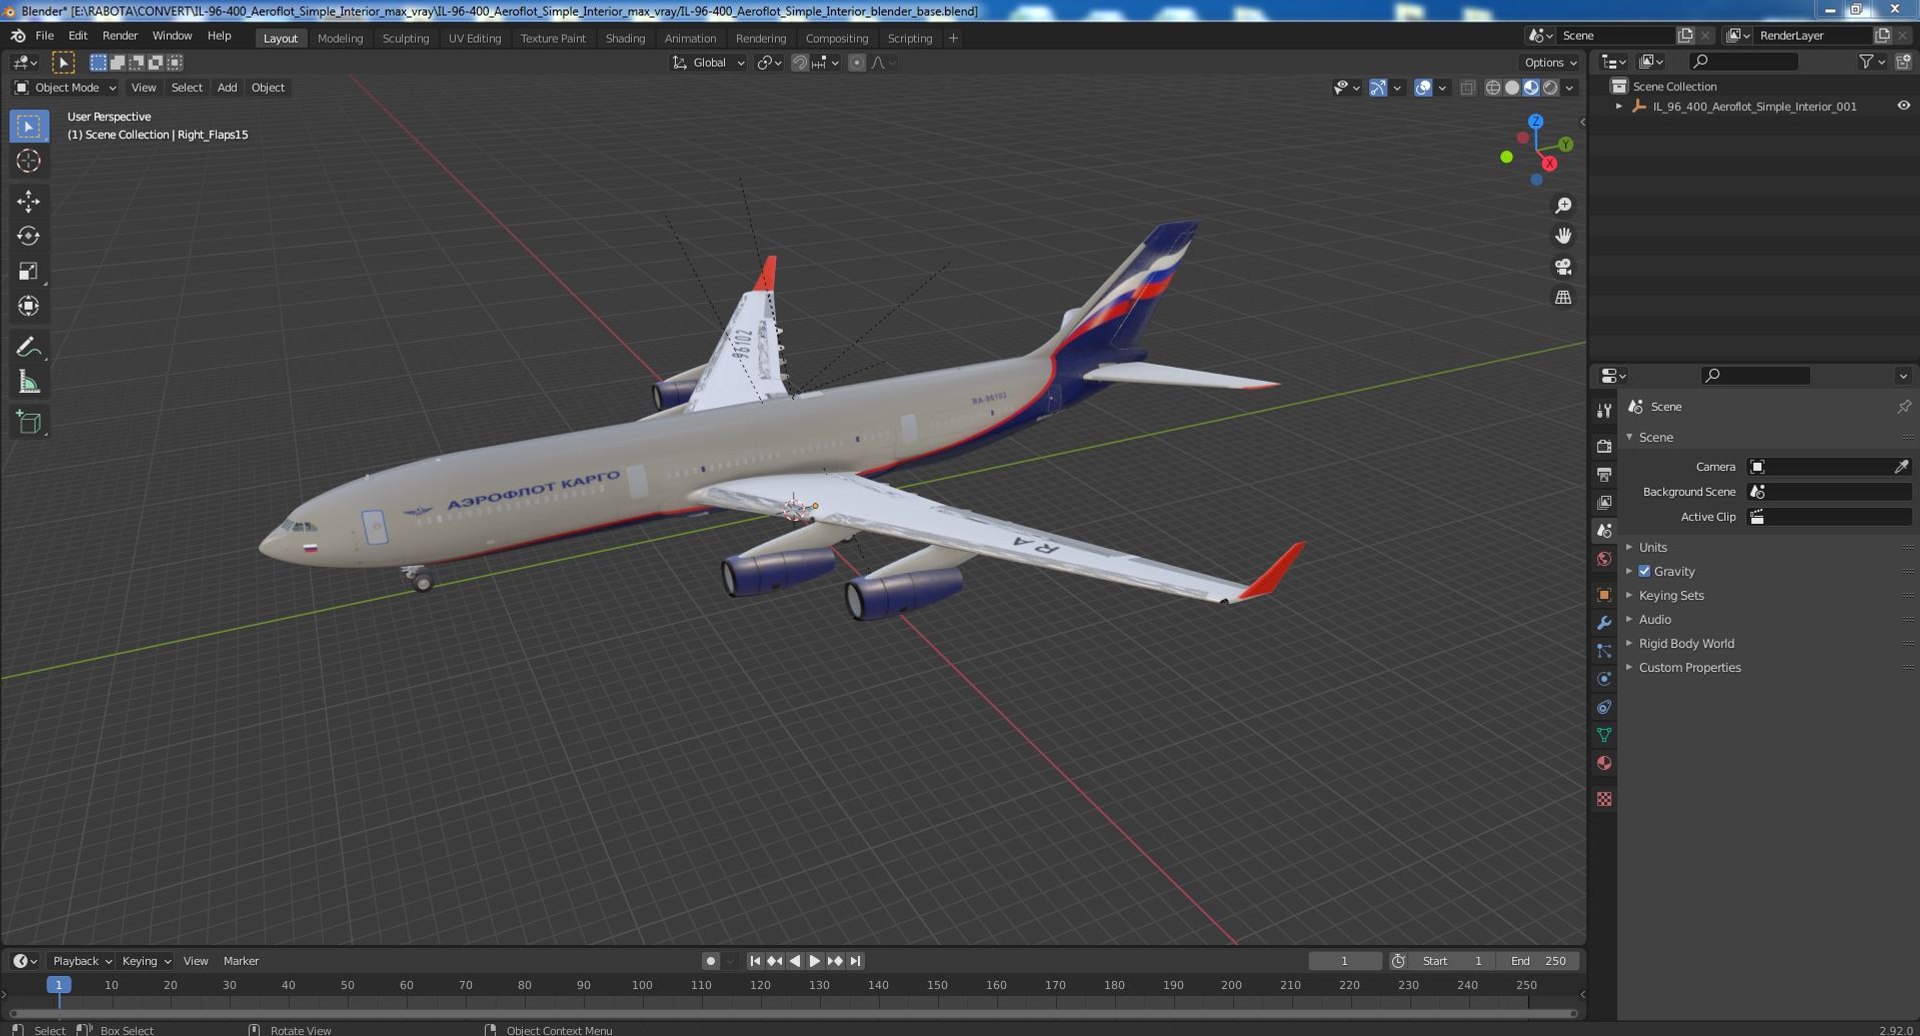
Task: Select the Rotate tool
Action: point(28,236)
